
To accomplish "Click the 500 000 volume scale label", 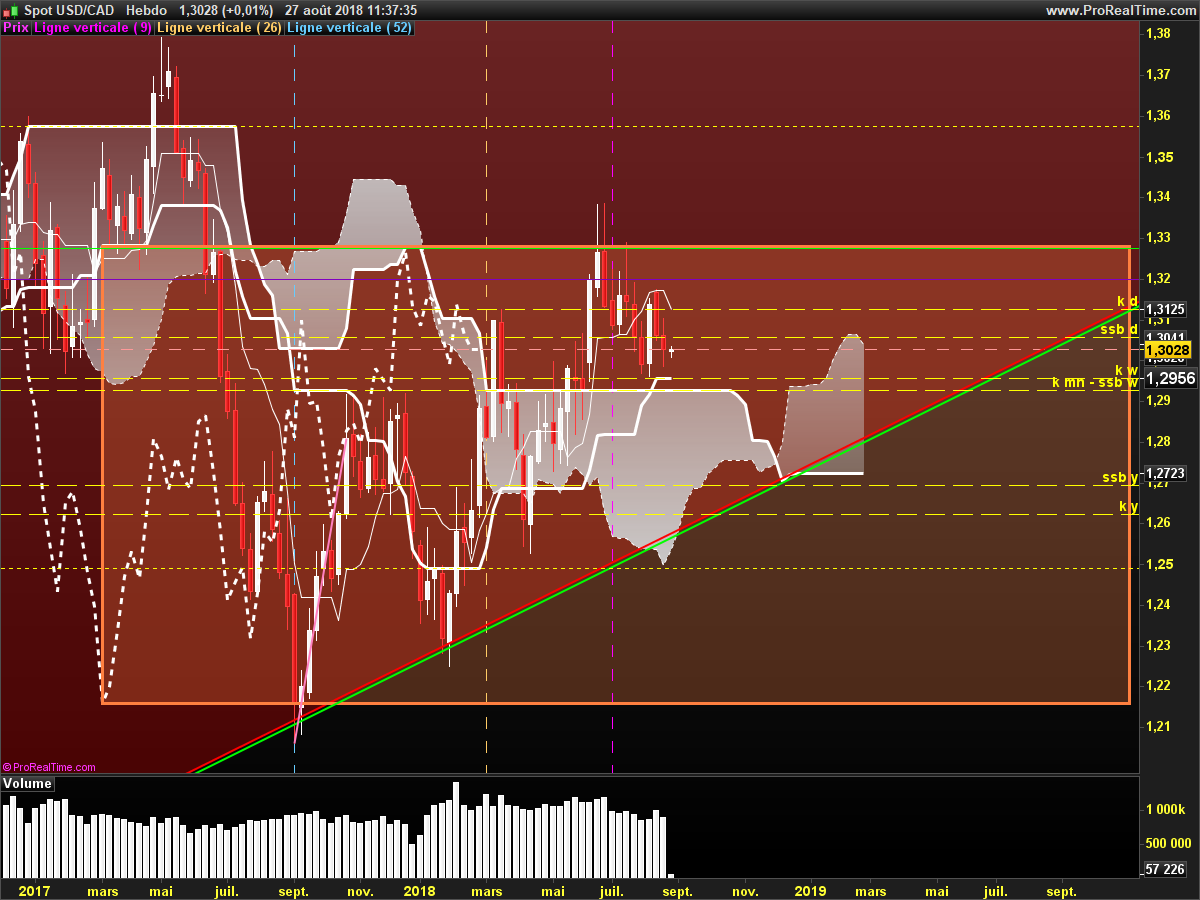I will pos(1166,842).
